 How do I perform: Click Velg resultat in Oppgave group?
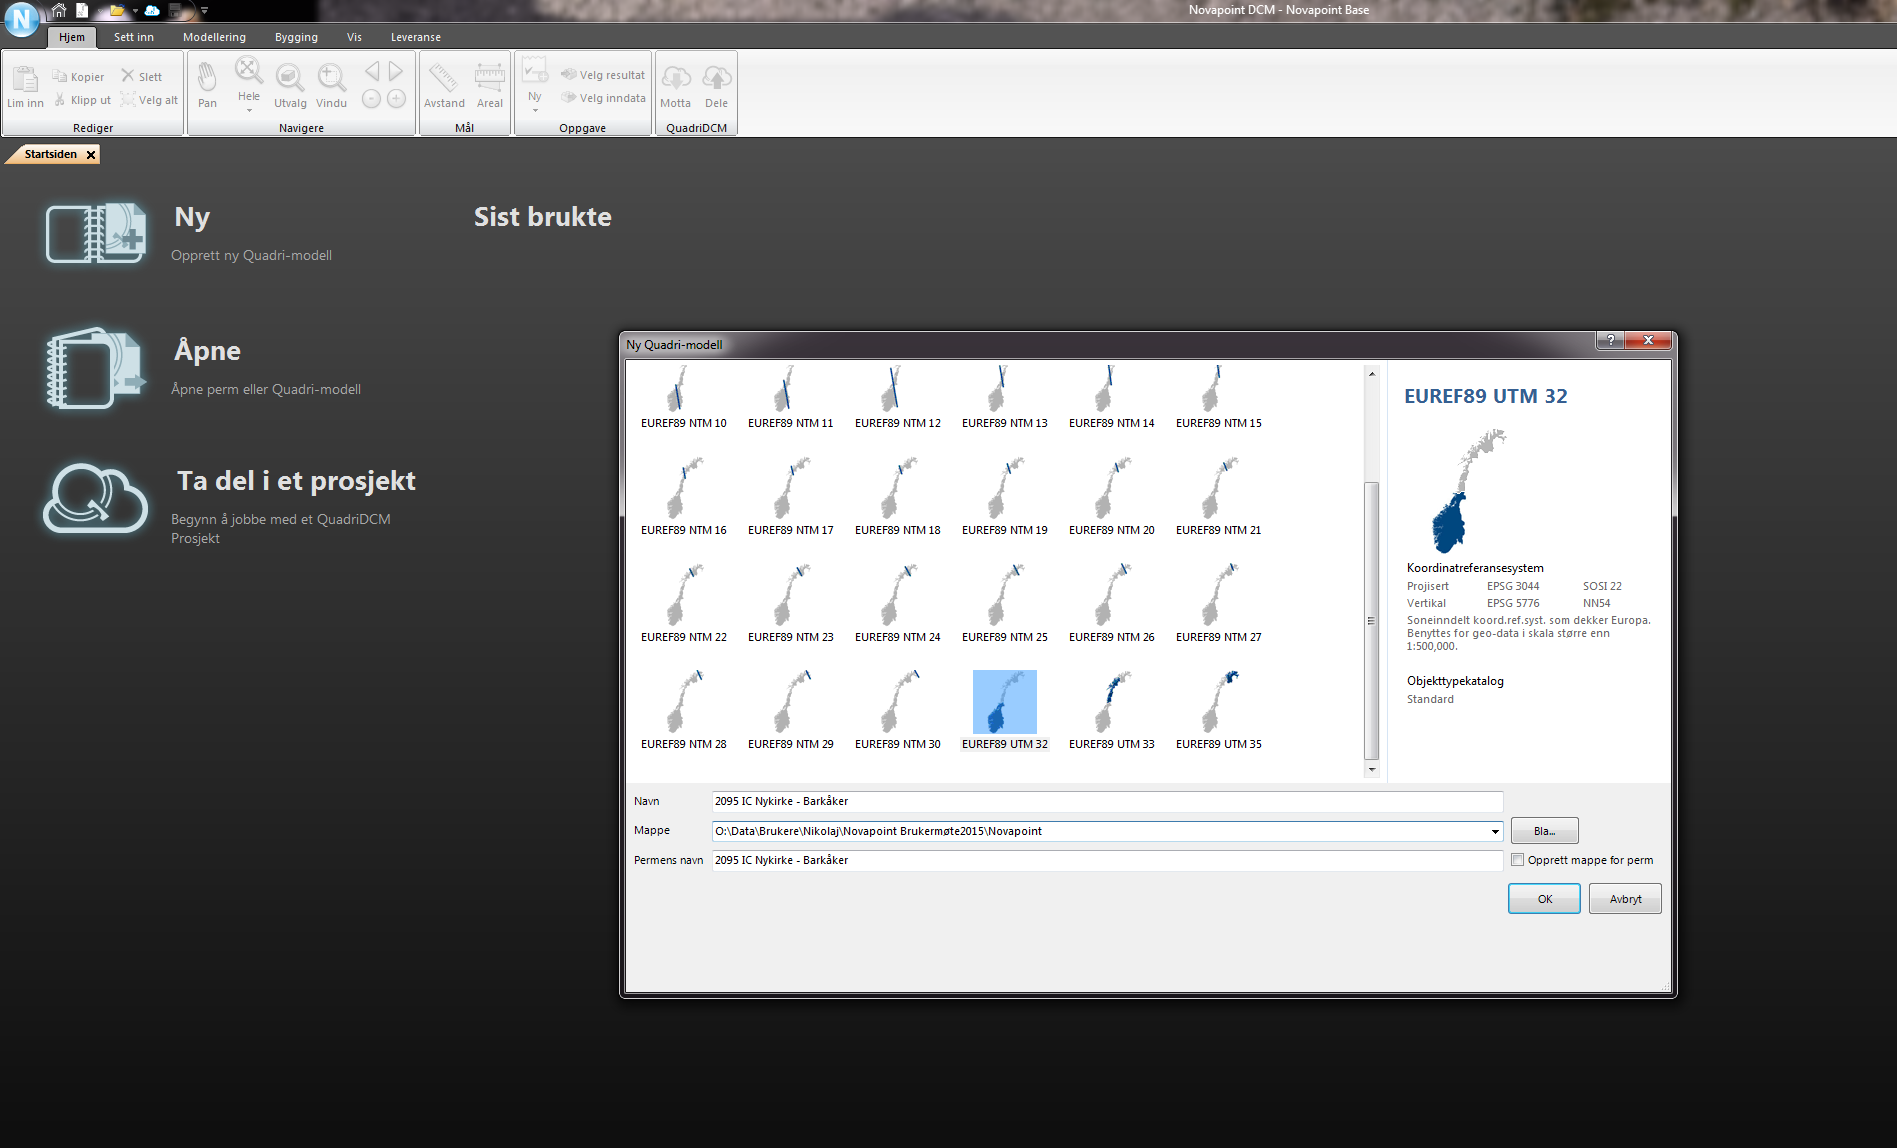(603, 75)
